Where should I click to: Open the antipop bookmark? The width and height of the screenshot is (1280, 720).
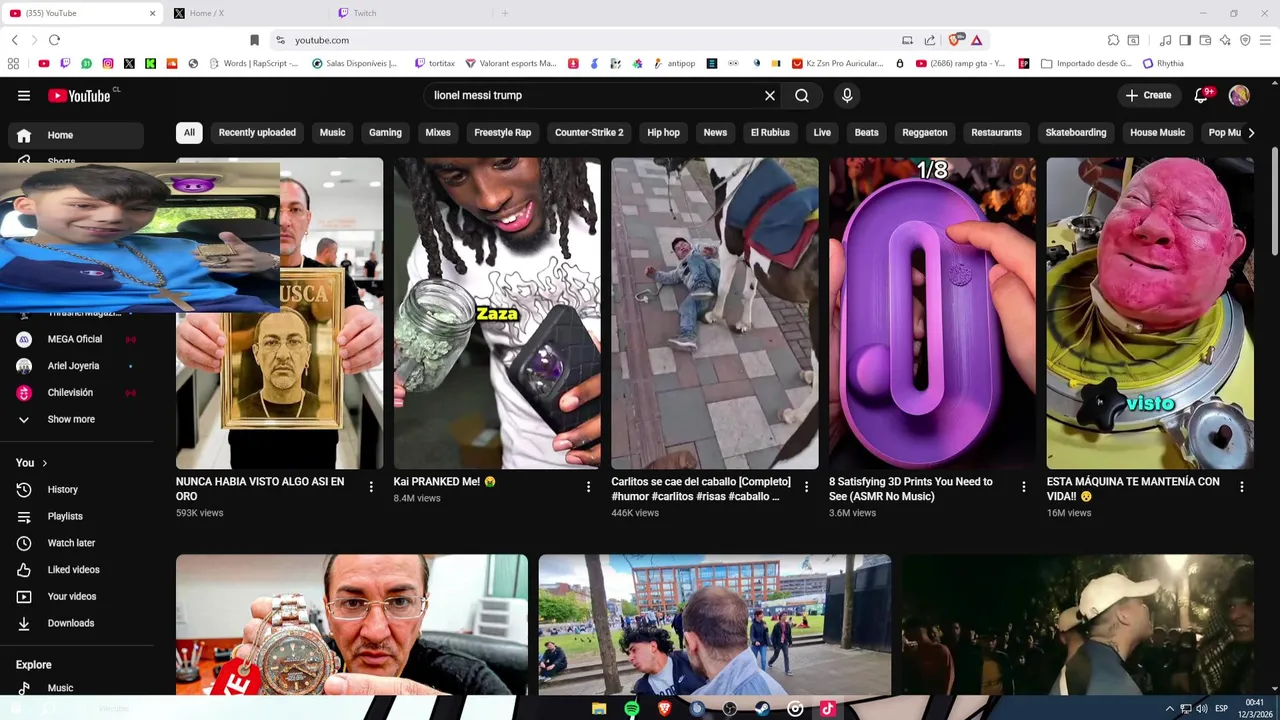click(674, 63)
